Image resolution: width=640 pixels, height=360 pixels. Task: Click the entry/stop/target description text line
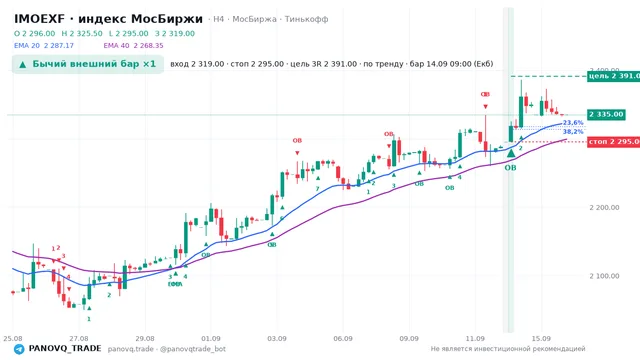point(331,64)
